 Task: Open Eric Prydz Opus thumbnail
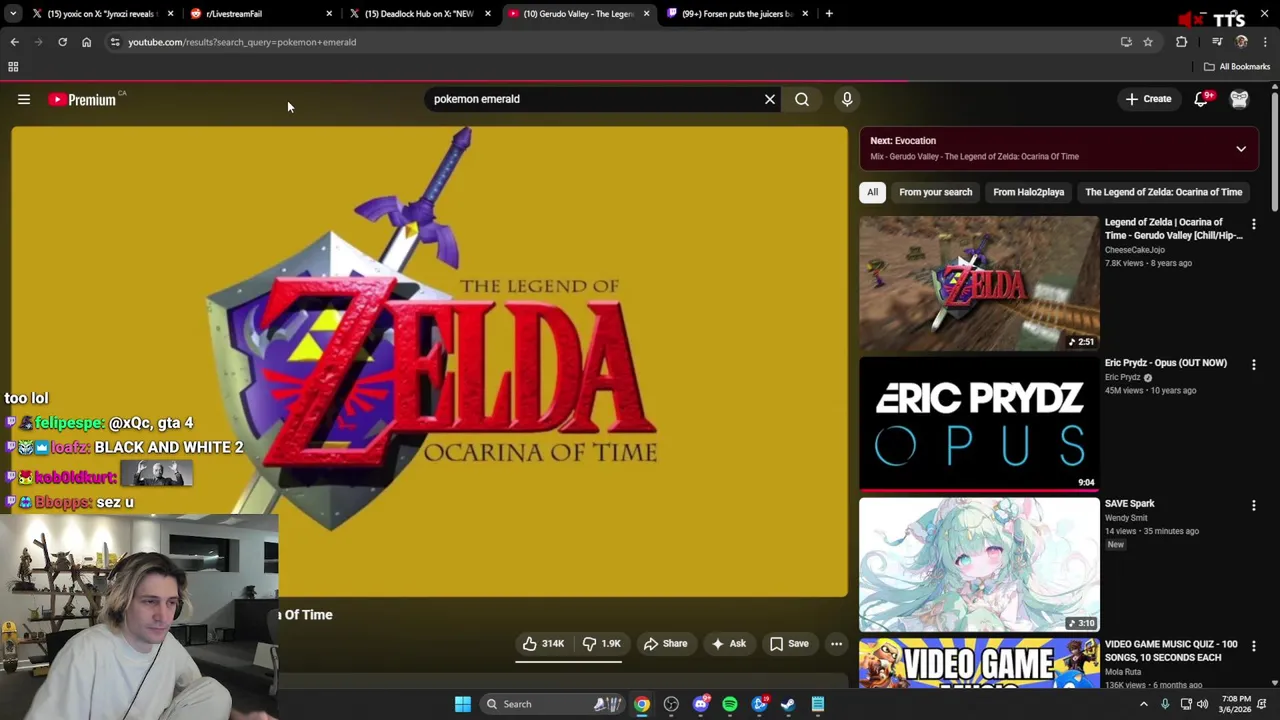coord(979,425)
